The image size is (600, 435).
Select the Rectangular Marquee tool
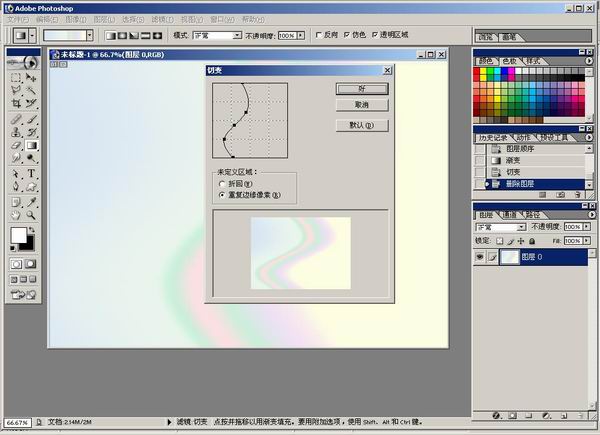[16, 76]
